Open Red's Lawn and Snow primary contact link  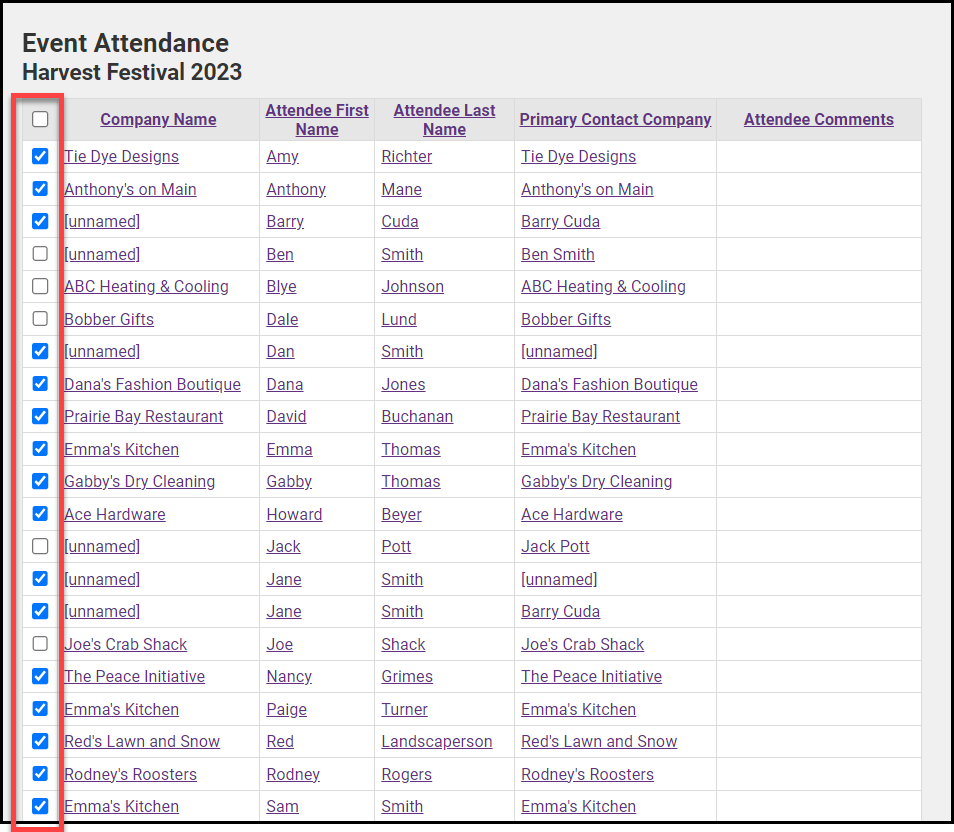pos(599,741)
